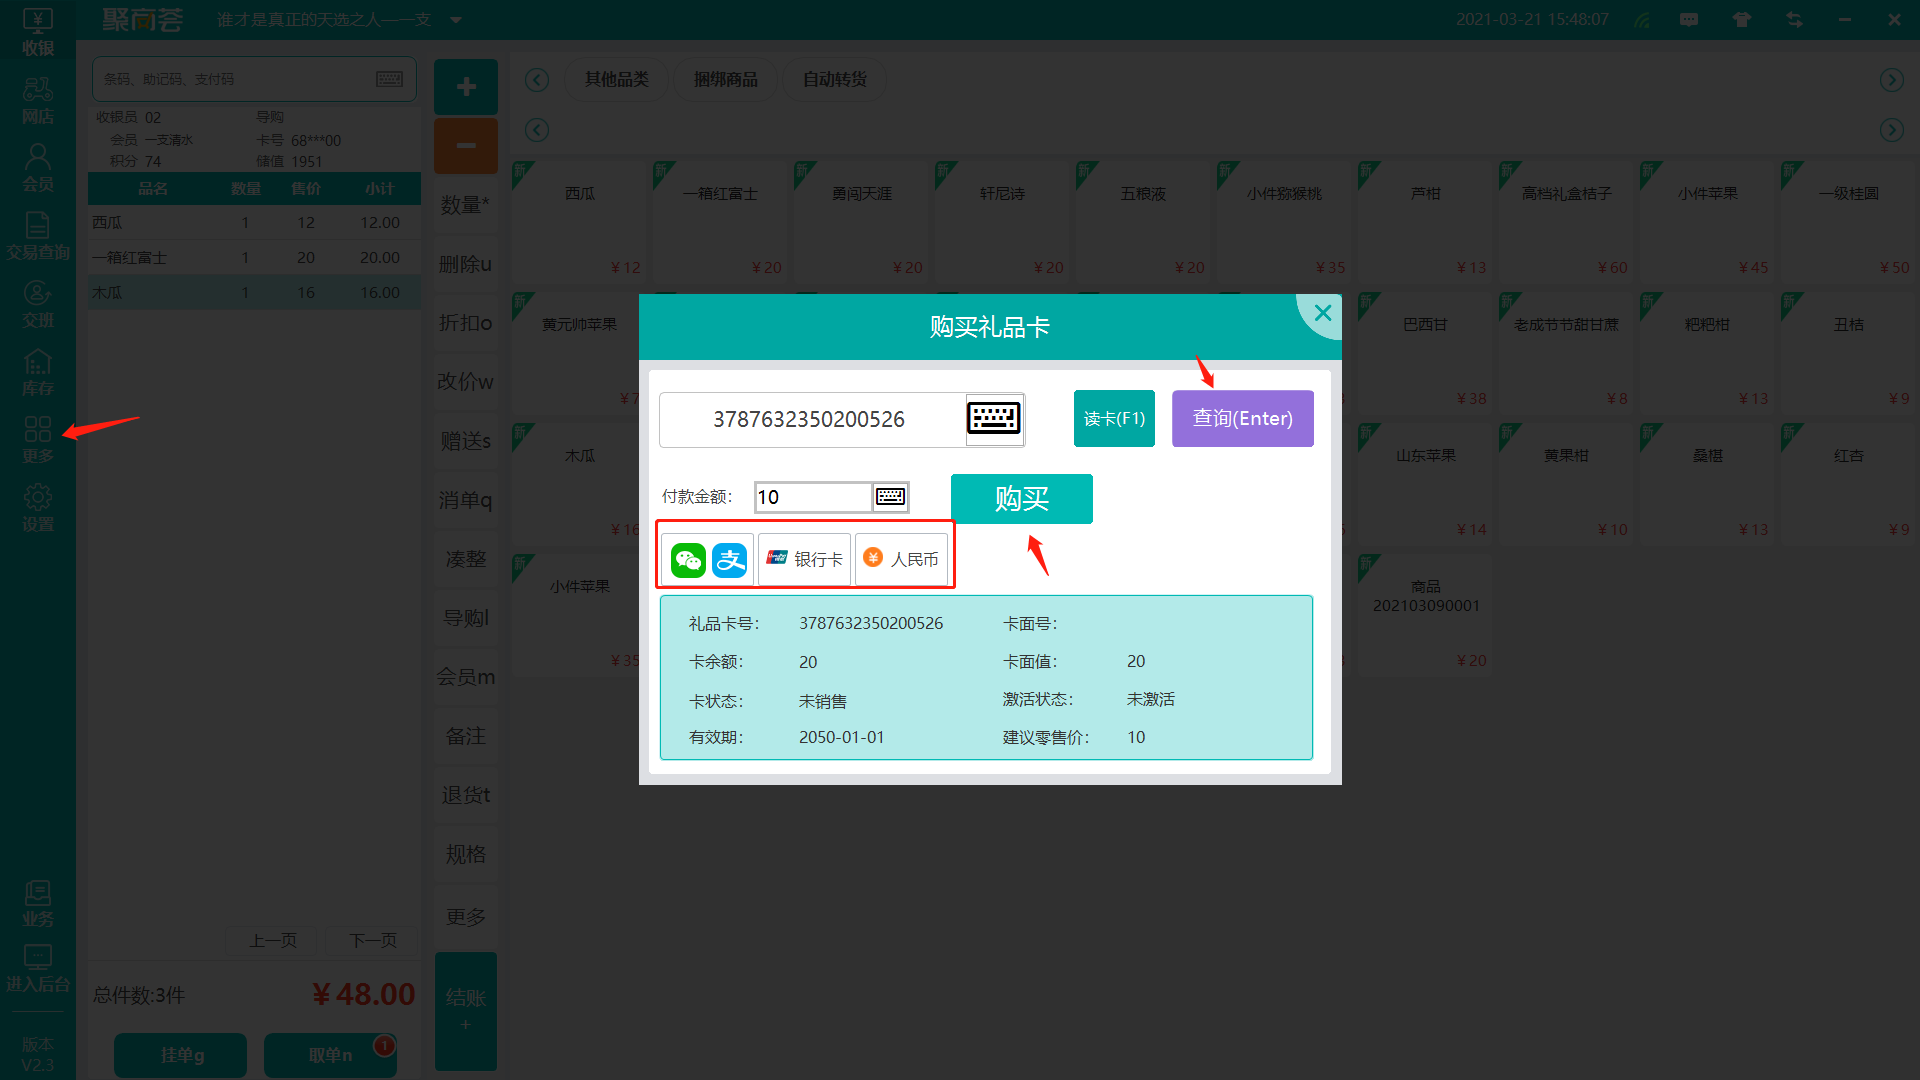Open the 交班 shift handover sidebar icon

(x=38, y=304)
